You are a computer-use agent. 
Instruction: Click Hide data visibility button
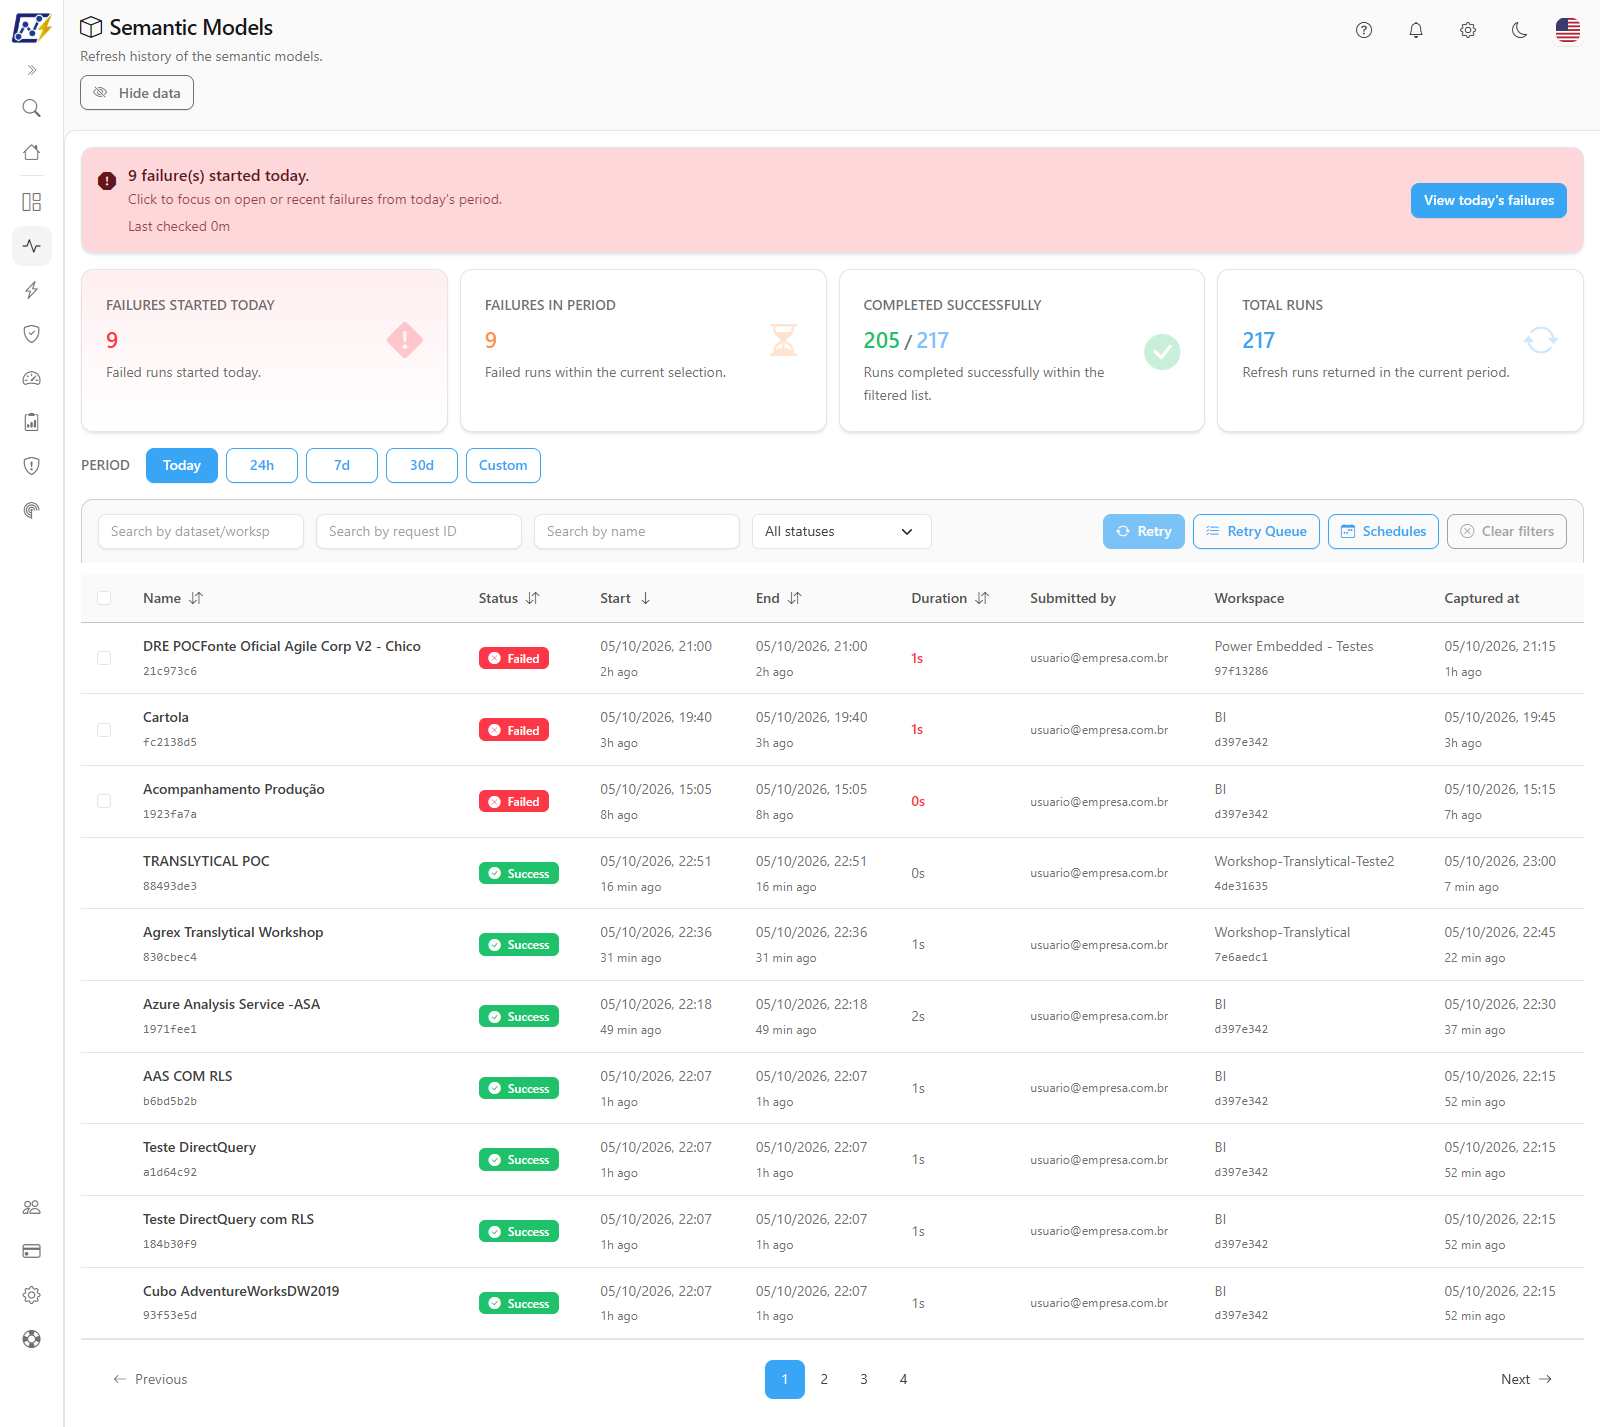(137, 93)
